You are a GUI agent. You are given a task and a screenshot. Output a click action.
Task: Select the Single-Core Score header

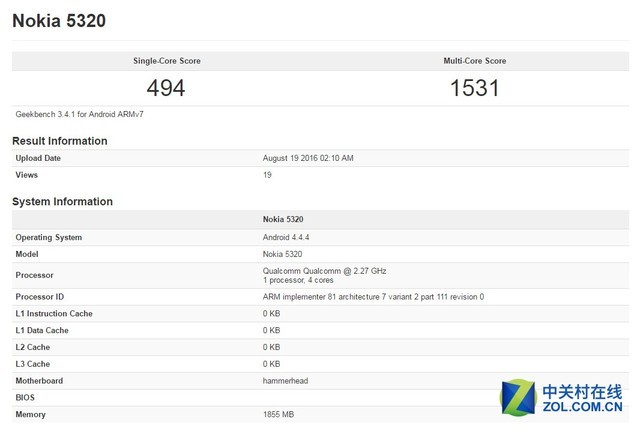pyautogui.click(x=166, y=61)
